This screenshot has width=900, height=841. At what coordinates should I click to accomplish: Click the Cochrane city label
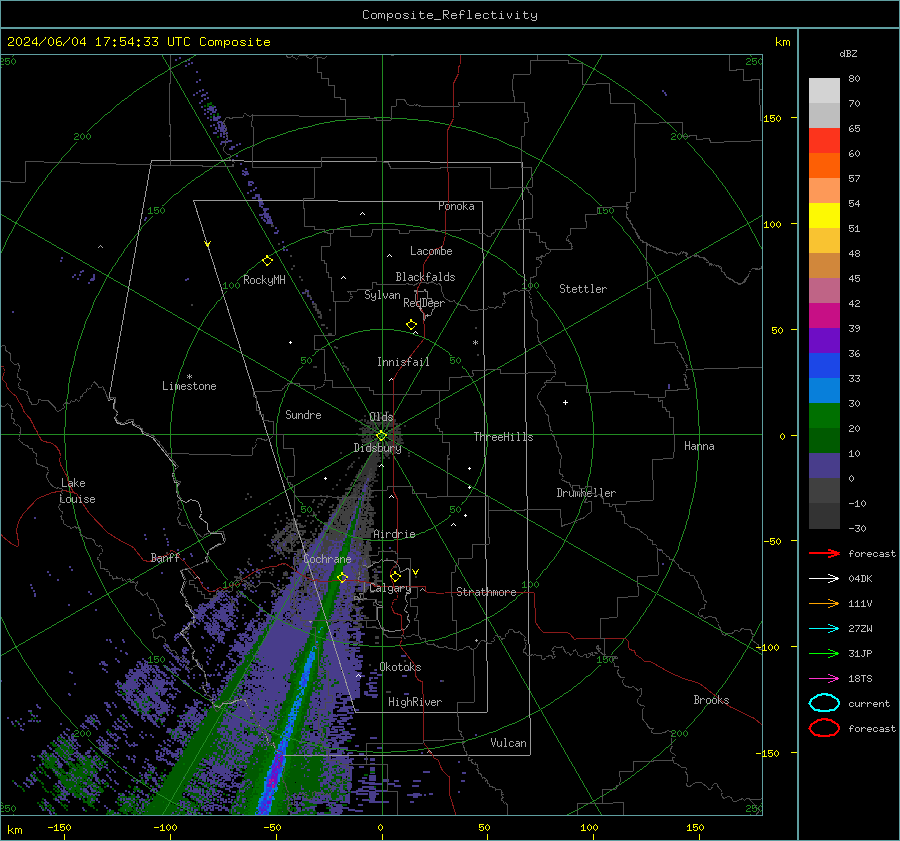[327, 559]
